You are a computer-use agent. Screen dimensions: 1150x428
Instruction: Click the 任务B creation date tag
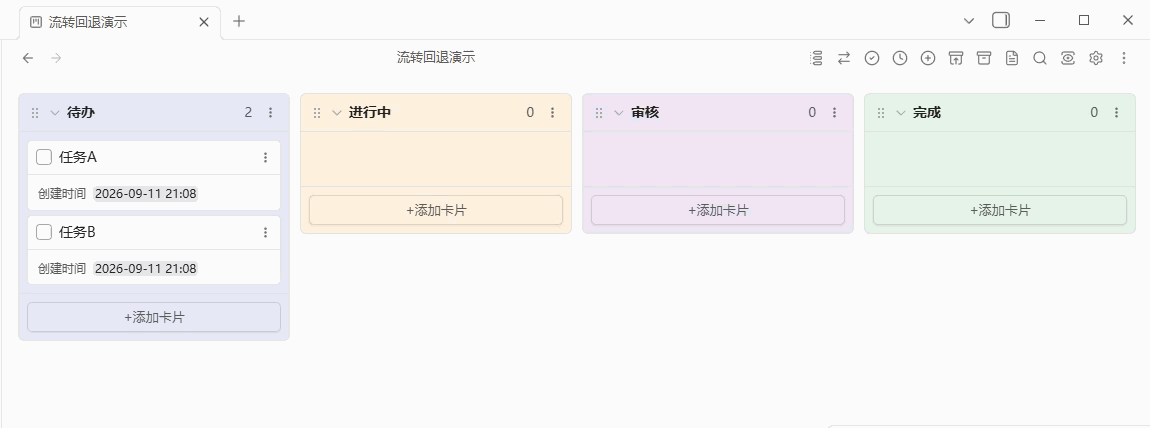(x=146, y=268)
